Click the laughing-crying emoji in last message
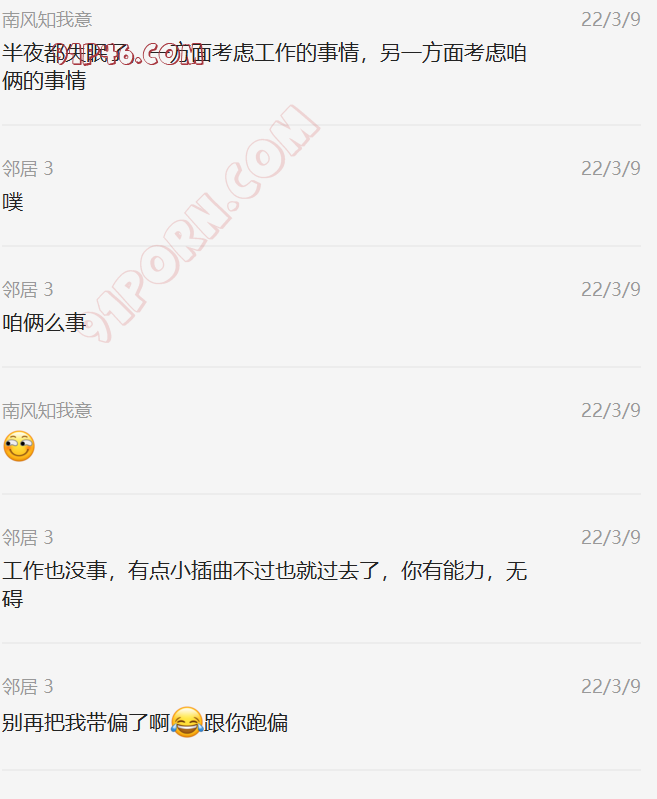 (187, 722)
